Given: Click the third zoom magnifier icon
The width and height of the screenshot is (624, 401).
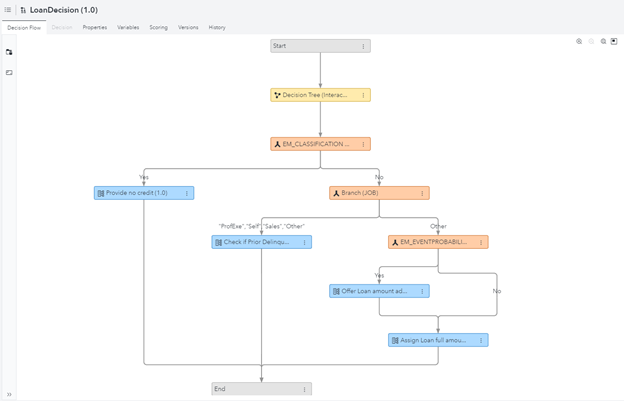Looking at the screenshot, I should [x=603, y=41].
